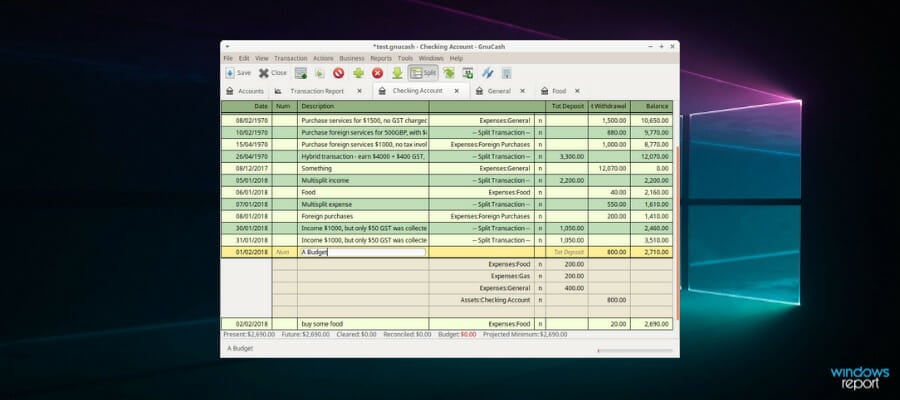Go to blank transaction using green down arrow
The image size is (900, 400).
pyautogui.click(x=397, y=73)
